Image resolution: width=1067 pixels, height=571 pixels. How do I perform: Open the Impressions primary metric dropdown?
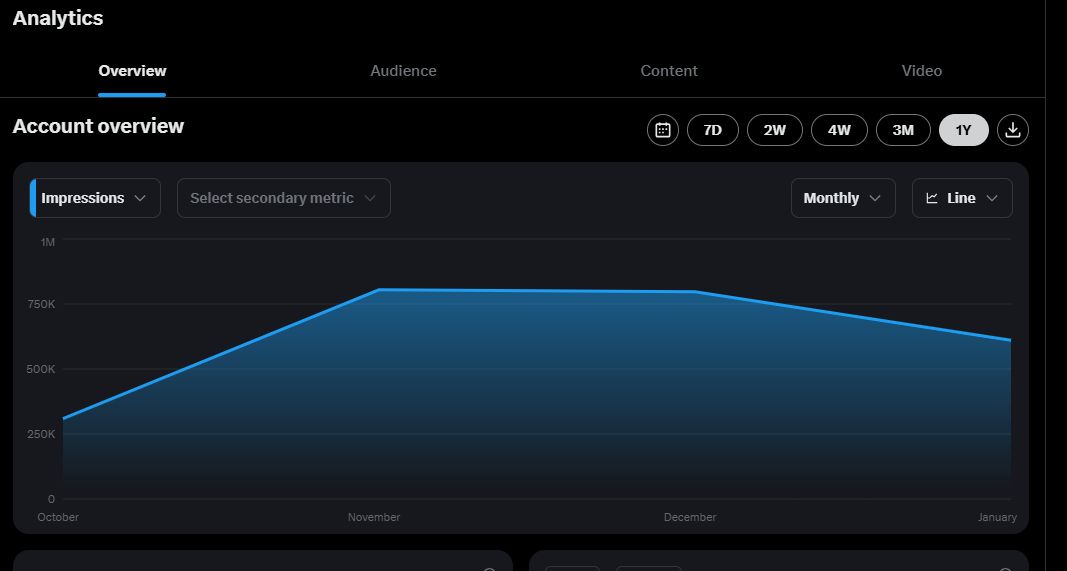click(x=95, y=198)
